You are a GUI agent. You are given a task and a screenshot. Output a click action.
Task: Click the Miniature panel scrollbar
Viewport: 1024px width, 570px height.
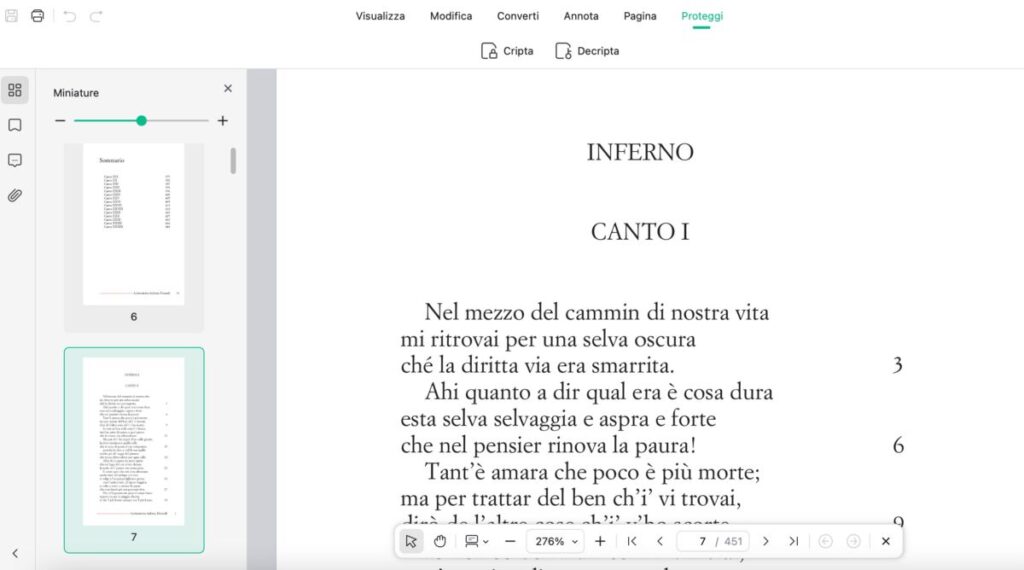coord(233,161)
